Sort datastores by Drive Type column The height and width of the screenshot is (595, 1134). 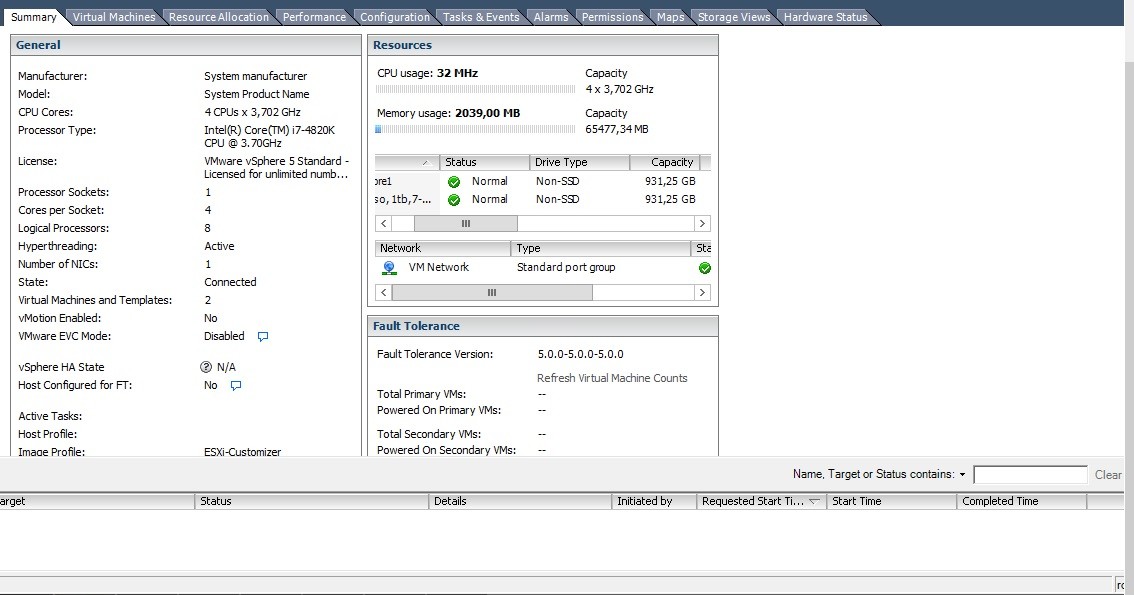pyautogui.click(x=579, y=163)
